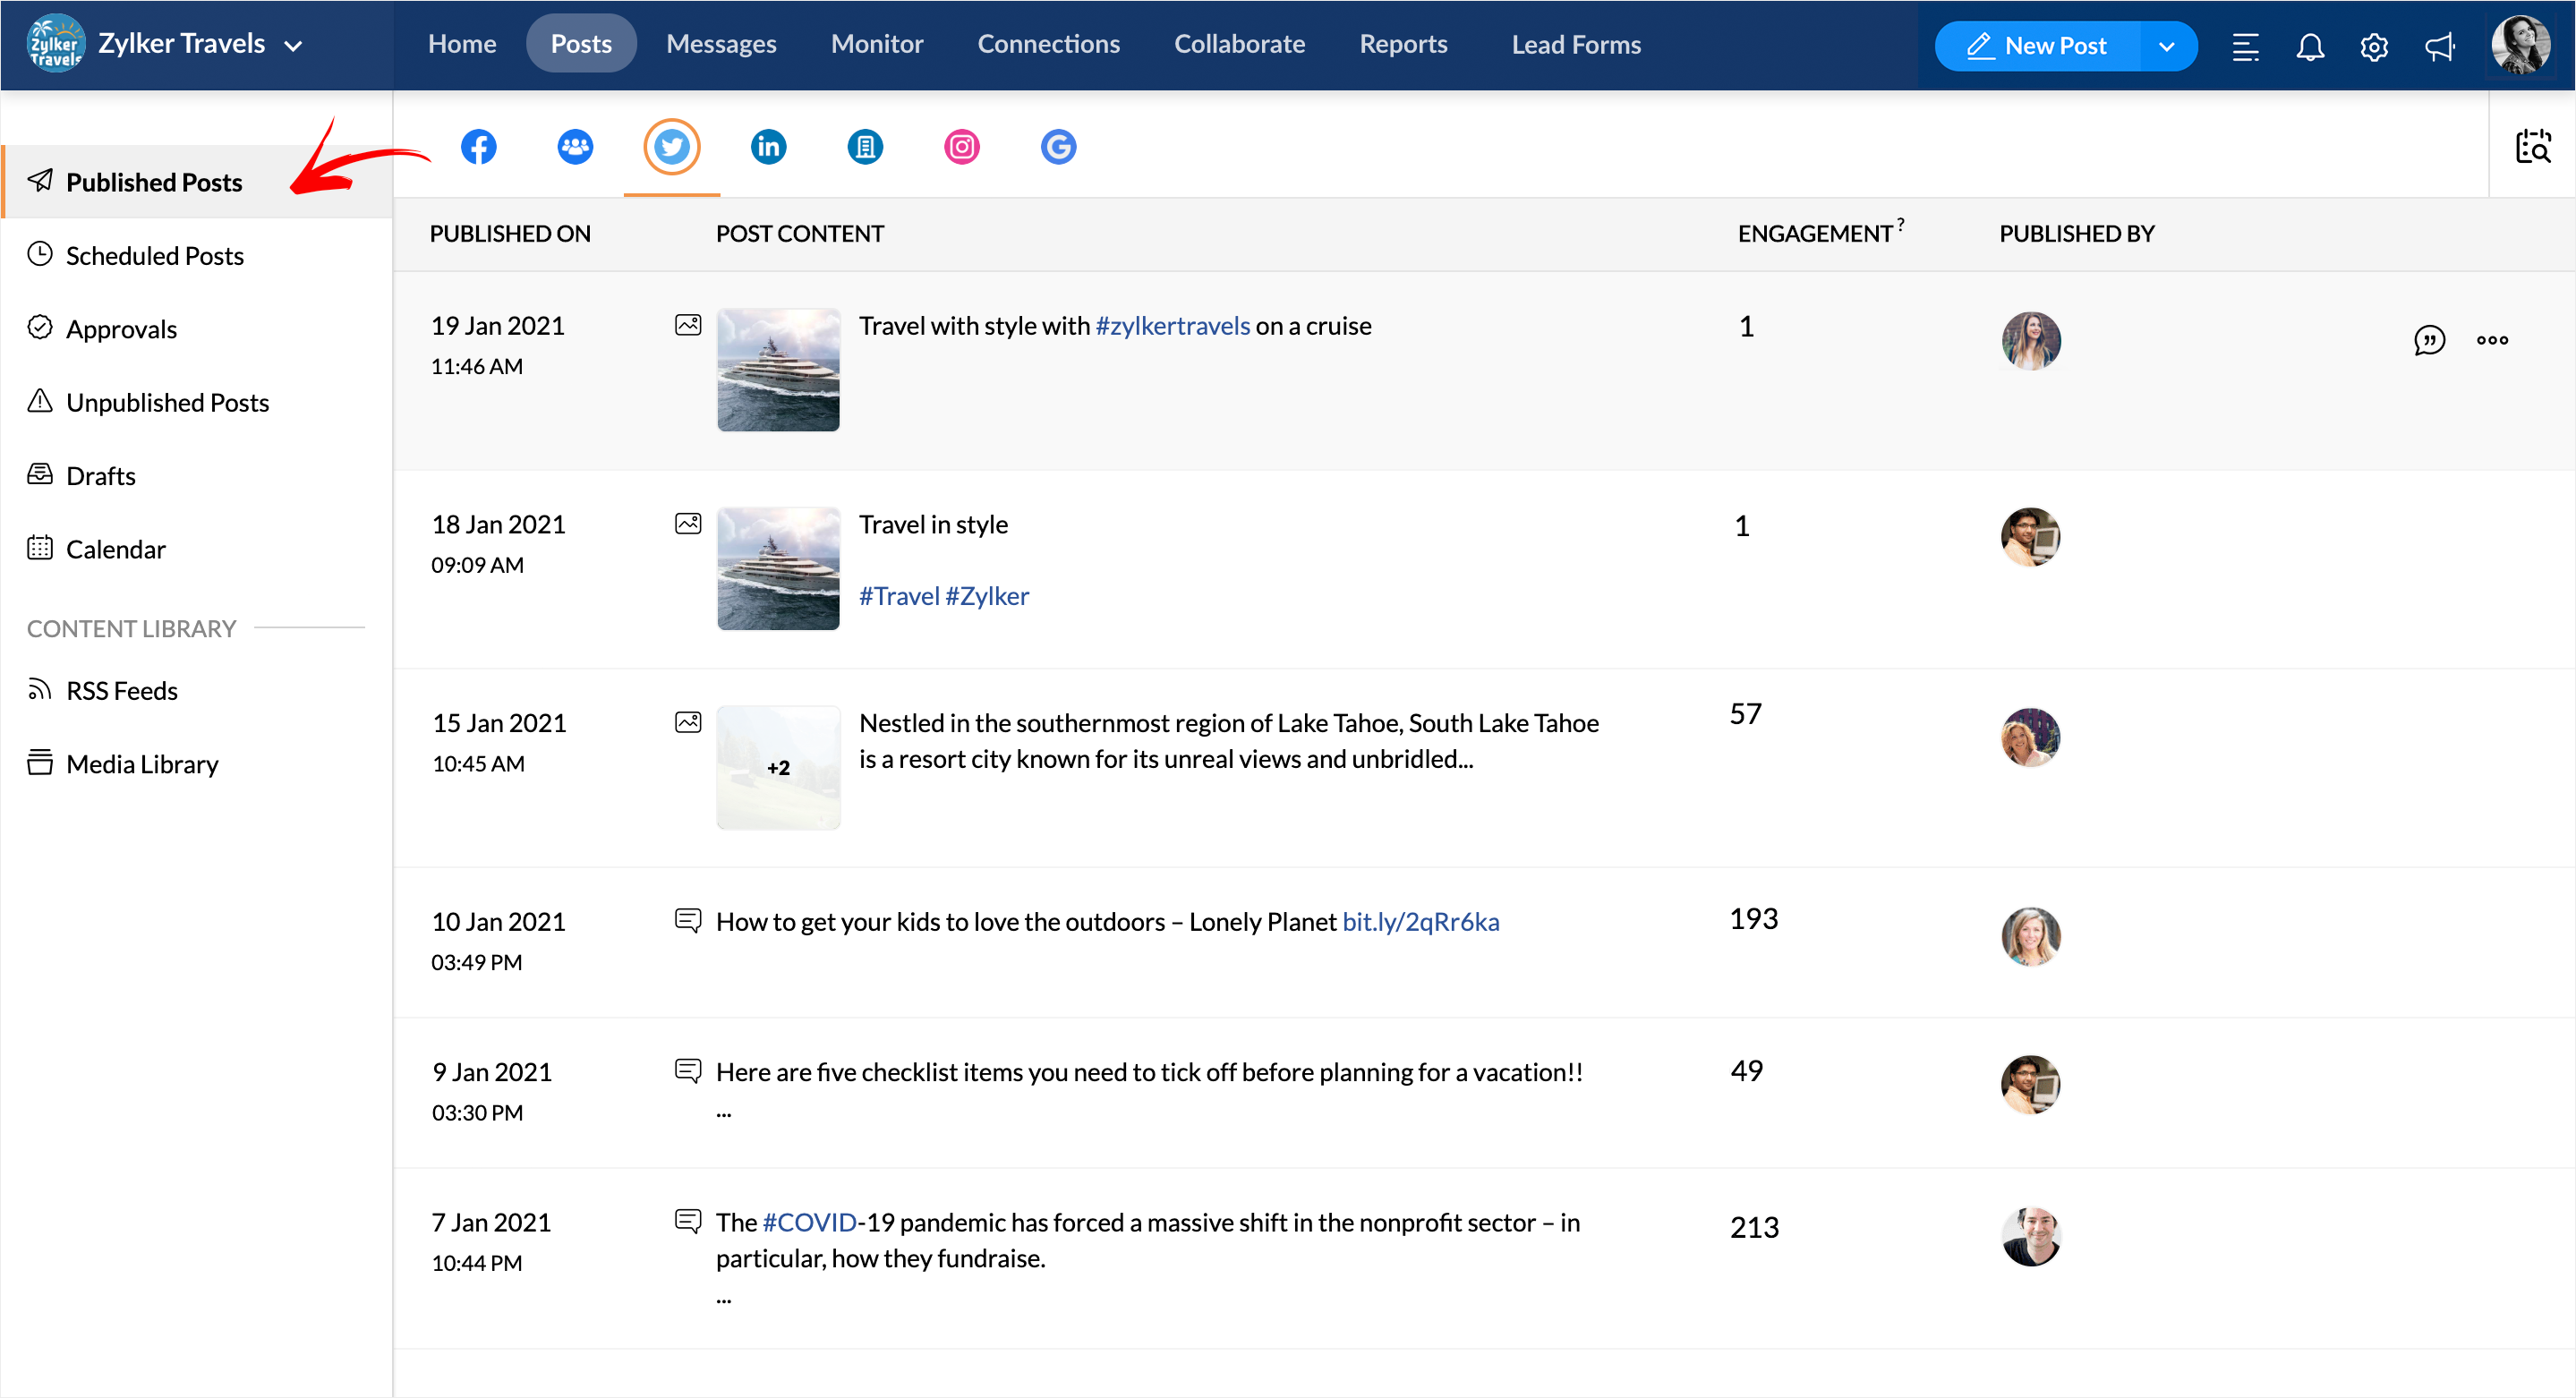Go to the Monitor tab
The width and height of the screenshot is (2576, 1398).
876,44
